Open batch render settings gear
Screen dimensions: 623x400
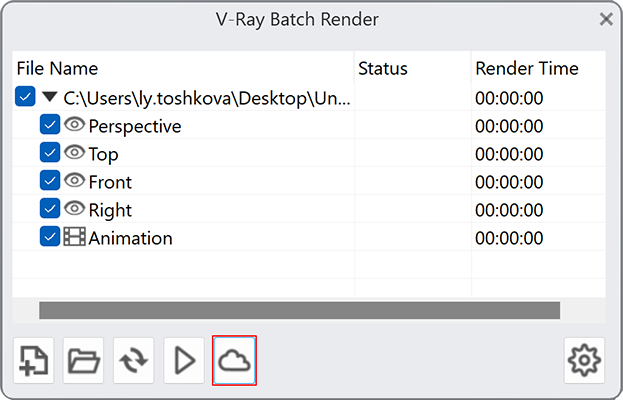tap(584, 361)
